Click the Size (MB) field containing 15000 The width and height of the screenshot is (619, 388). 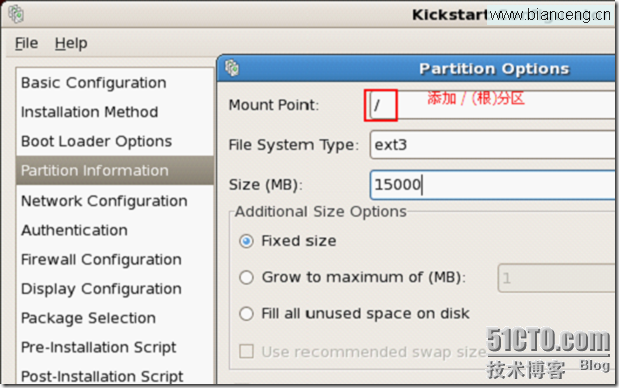point(493,184)
